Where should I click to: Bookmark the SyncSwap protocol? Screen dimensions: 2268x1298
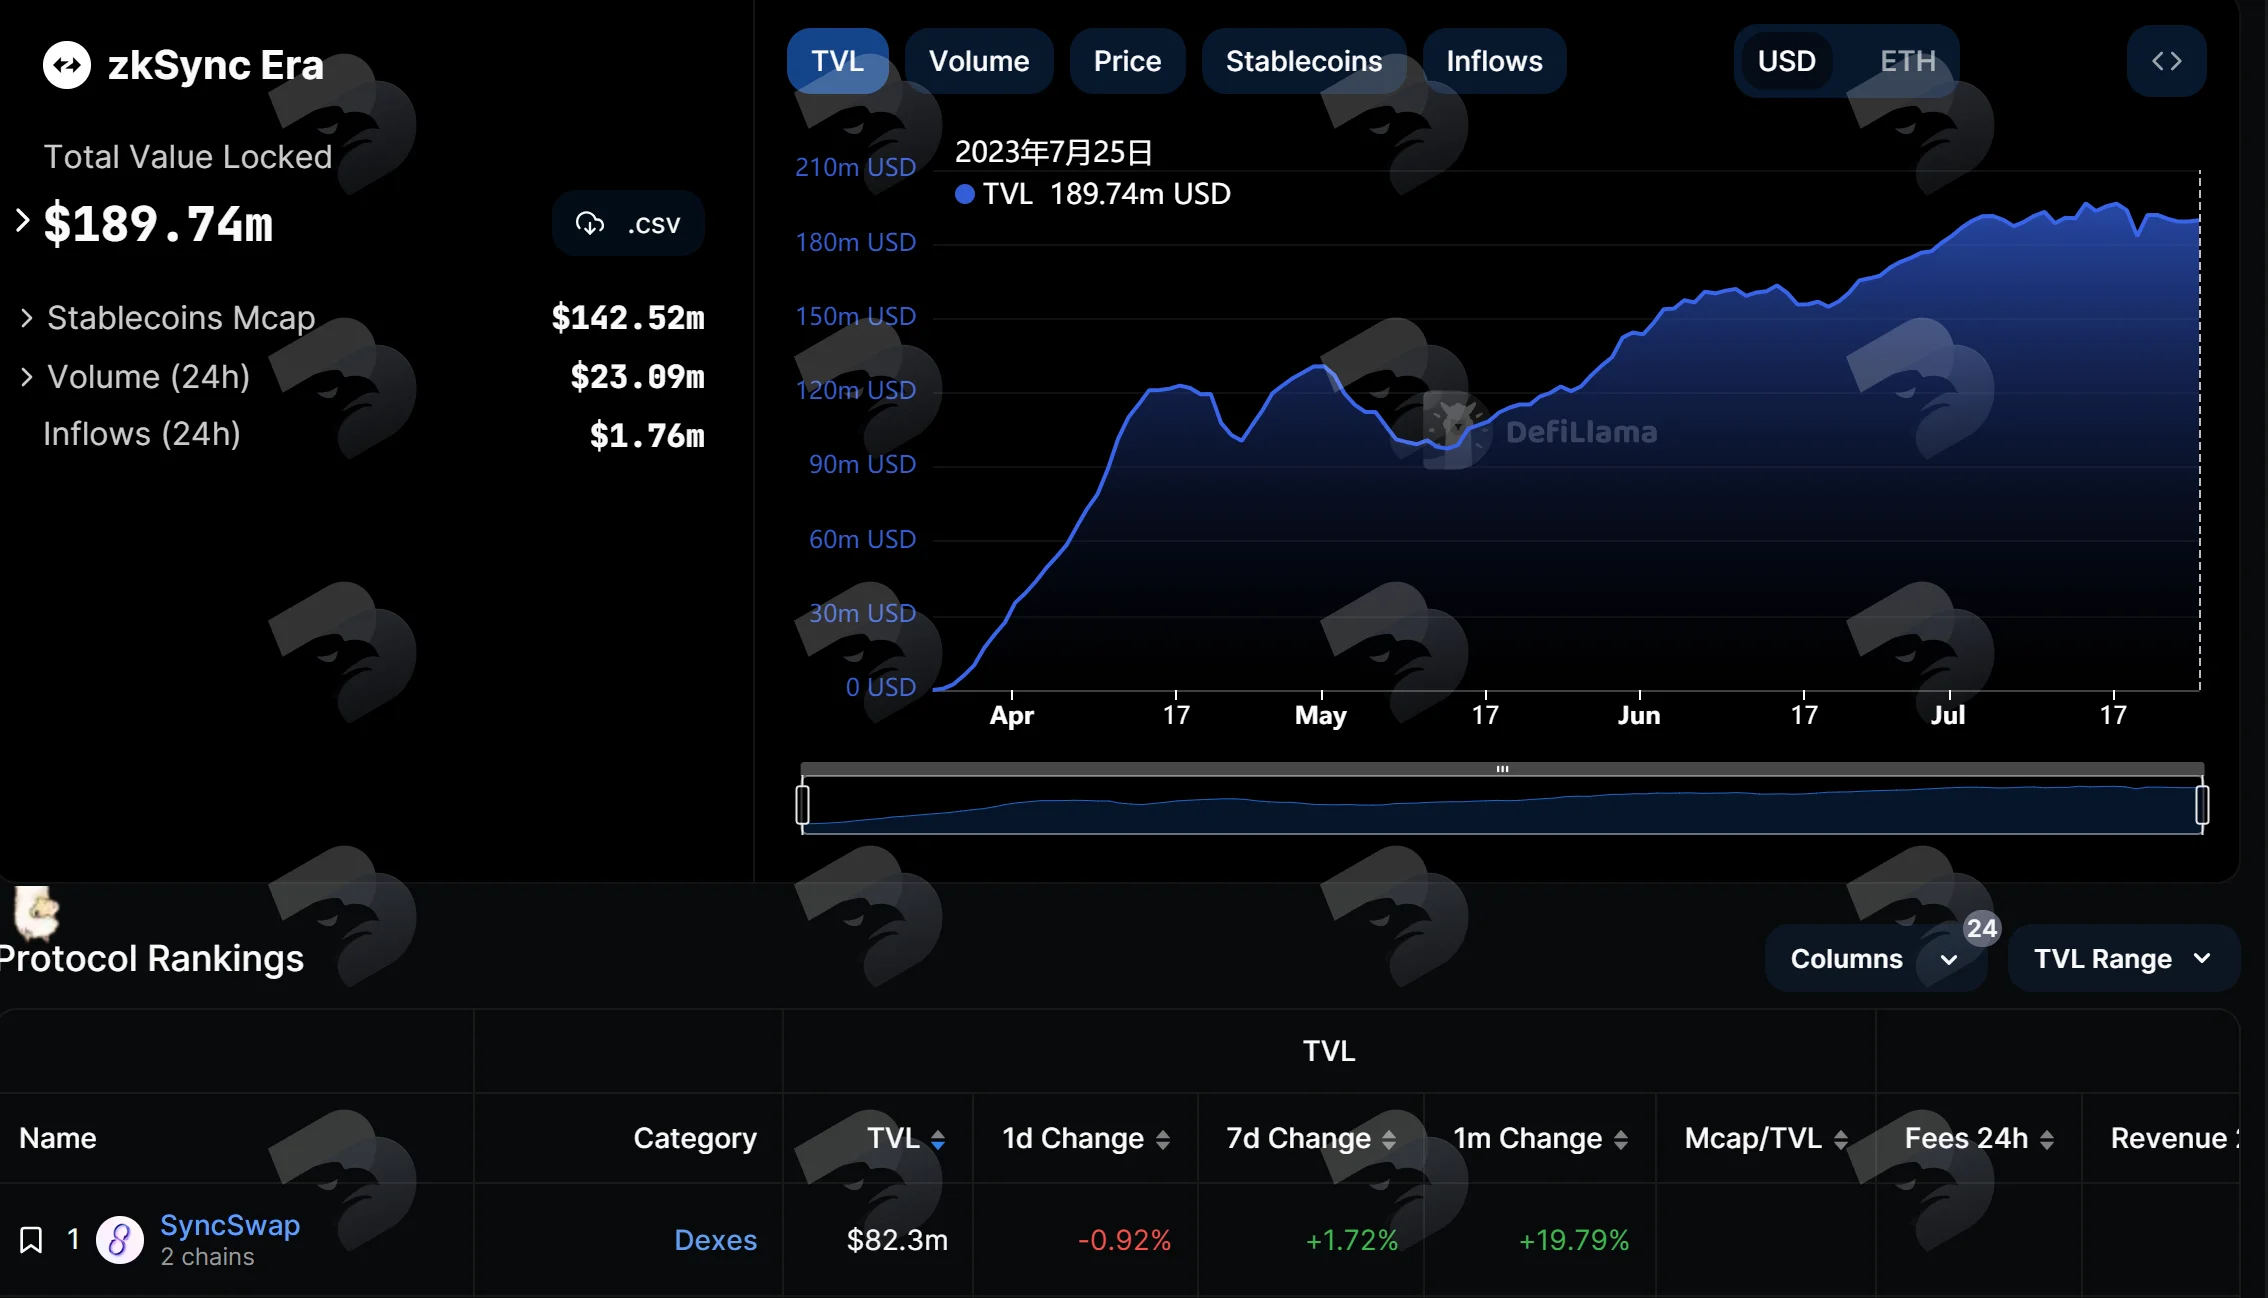click(x=31, y=1240)
